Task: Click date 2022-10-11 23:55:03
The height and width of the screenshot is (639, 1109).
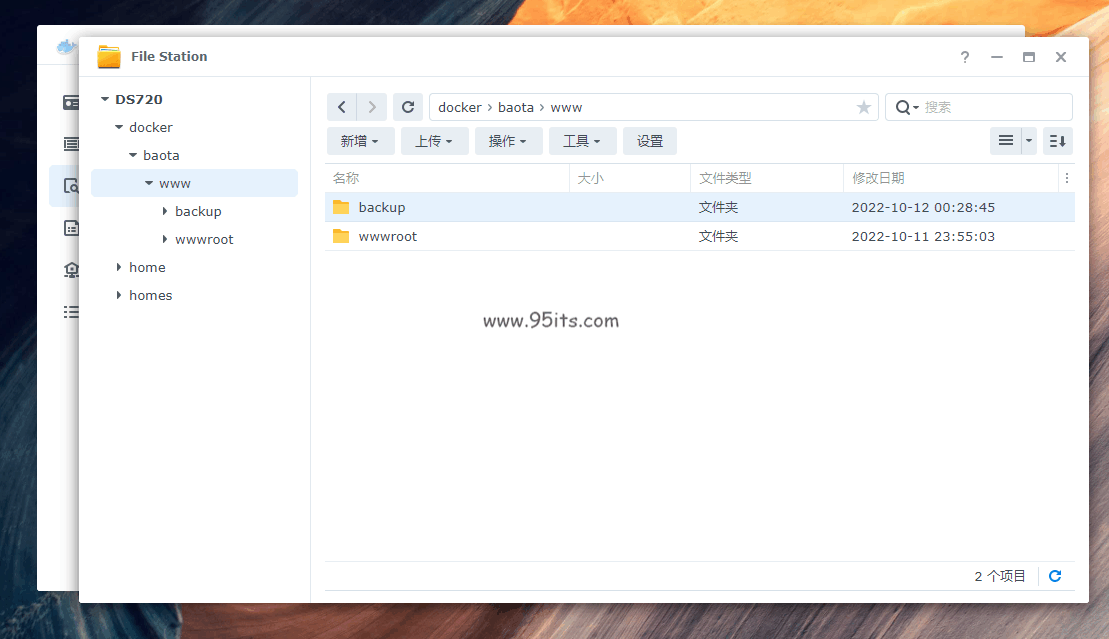Action: point(923,236)
